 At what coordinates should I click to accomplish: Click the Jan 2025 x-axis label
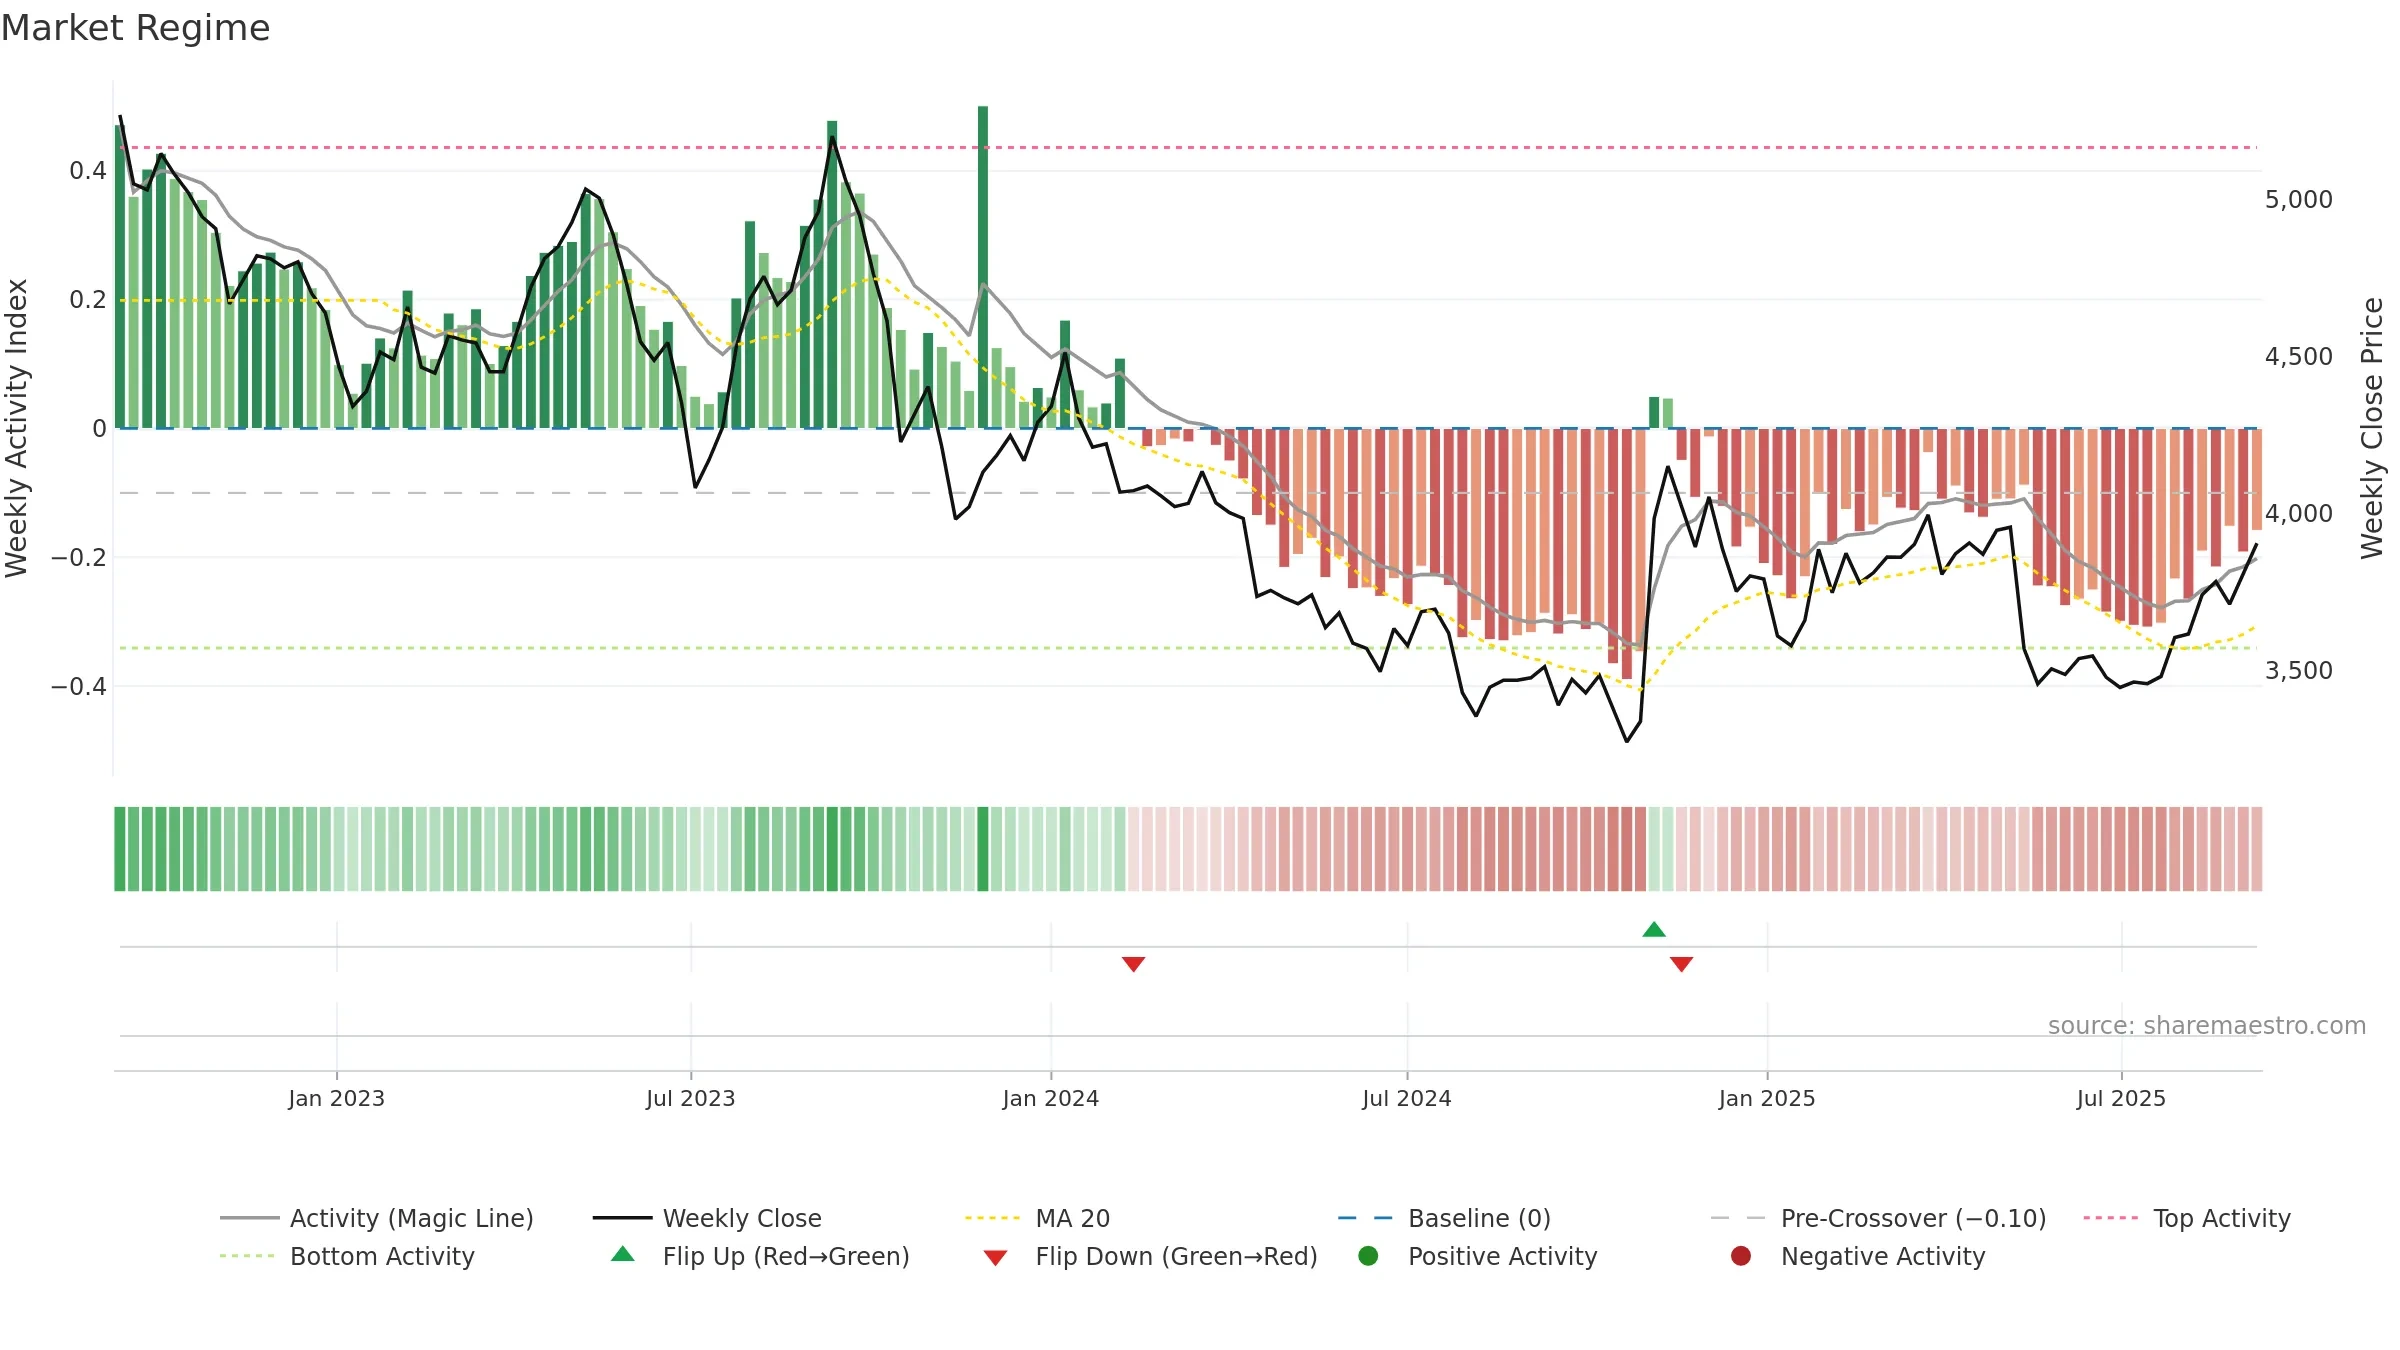click(1767, 1098)
